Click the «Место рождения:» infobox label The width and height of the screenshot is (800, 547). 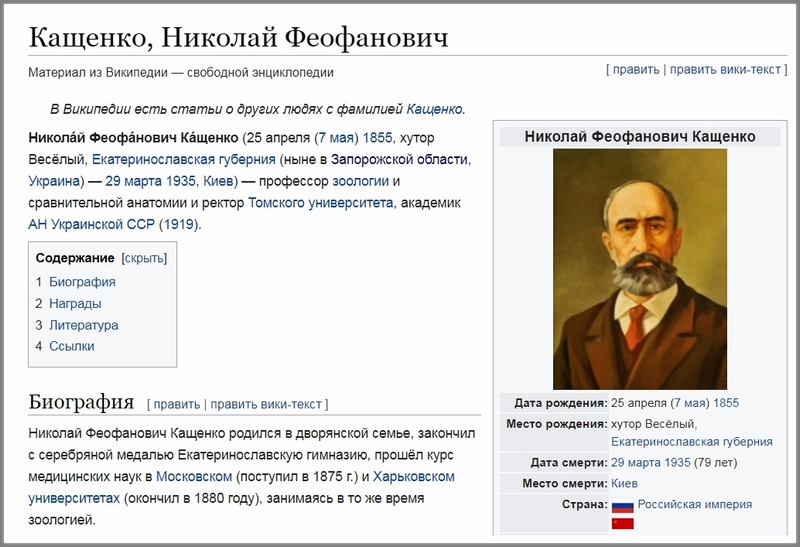tap(557, 424)
